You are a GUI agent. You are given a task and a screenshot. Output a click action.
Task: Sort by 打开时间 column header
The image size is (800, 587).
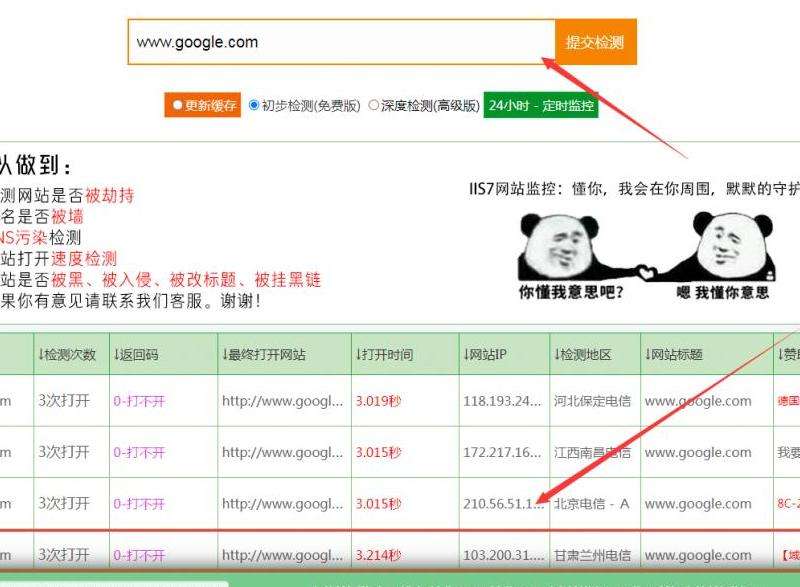pos(384,354)
